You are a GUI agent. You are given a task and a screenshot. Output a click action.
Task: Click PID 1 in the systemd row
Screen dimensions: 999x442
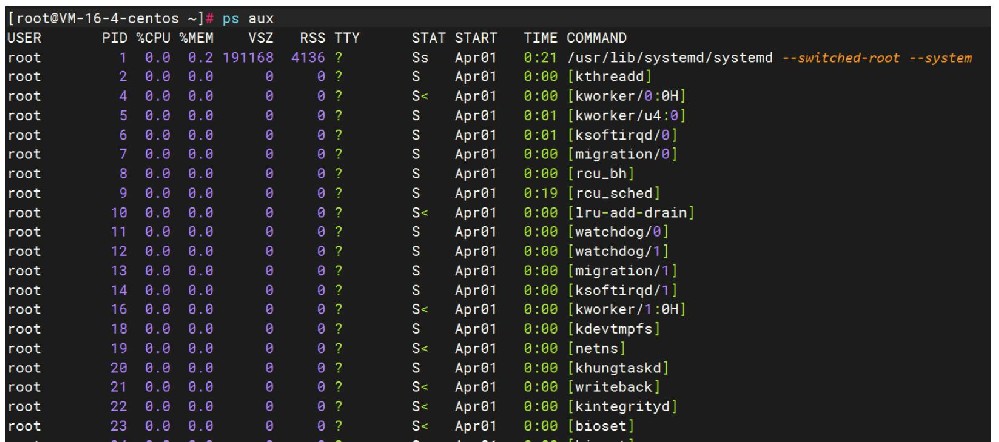pos(123,58)
